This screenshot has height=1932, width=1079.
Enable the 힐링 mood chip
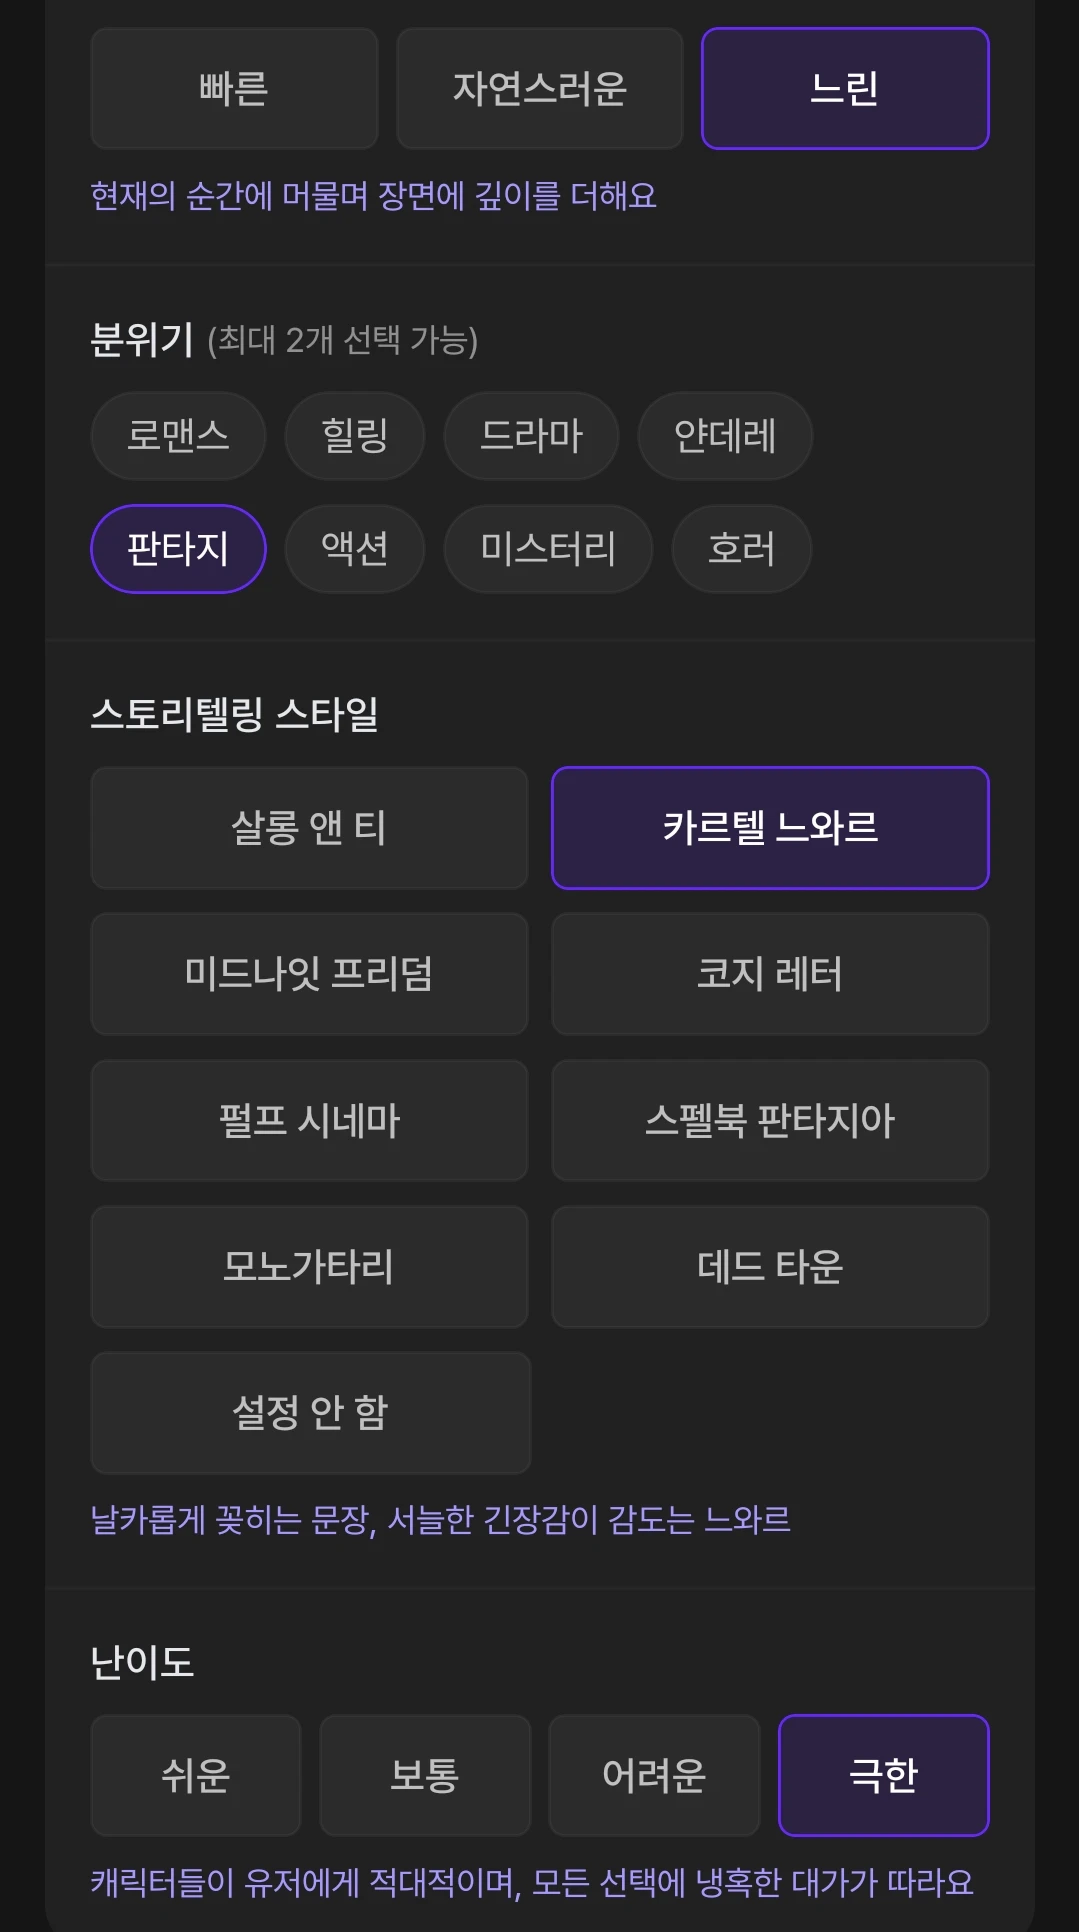[x=354, y=436]
